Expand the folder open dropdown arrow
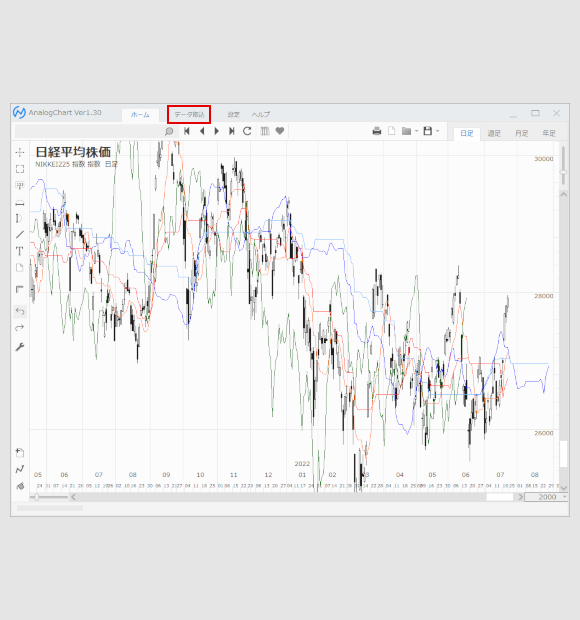Screen dimensions: 580x620 pos(417,131)
